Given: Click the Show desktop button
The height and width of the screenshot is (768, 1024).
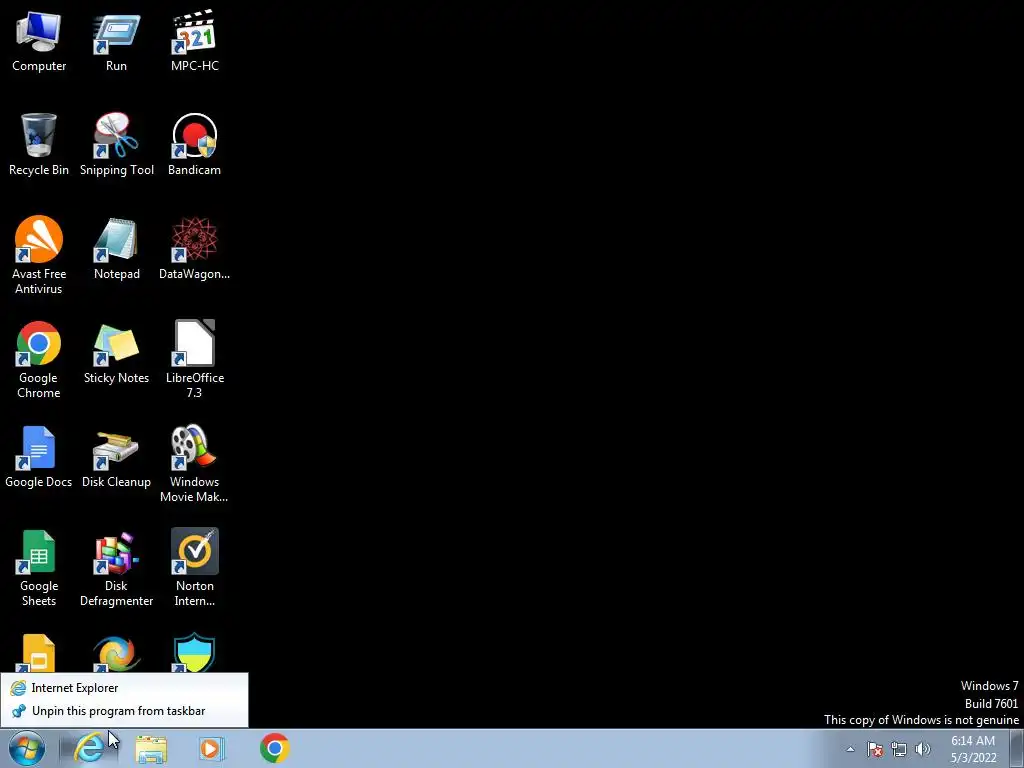Looking at the screenshot, I should click(1017, 748).
